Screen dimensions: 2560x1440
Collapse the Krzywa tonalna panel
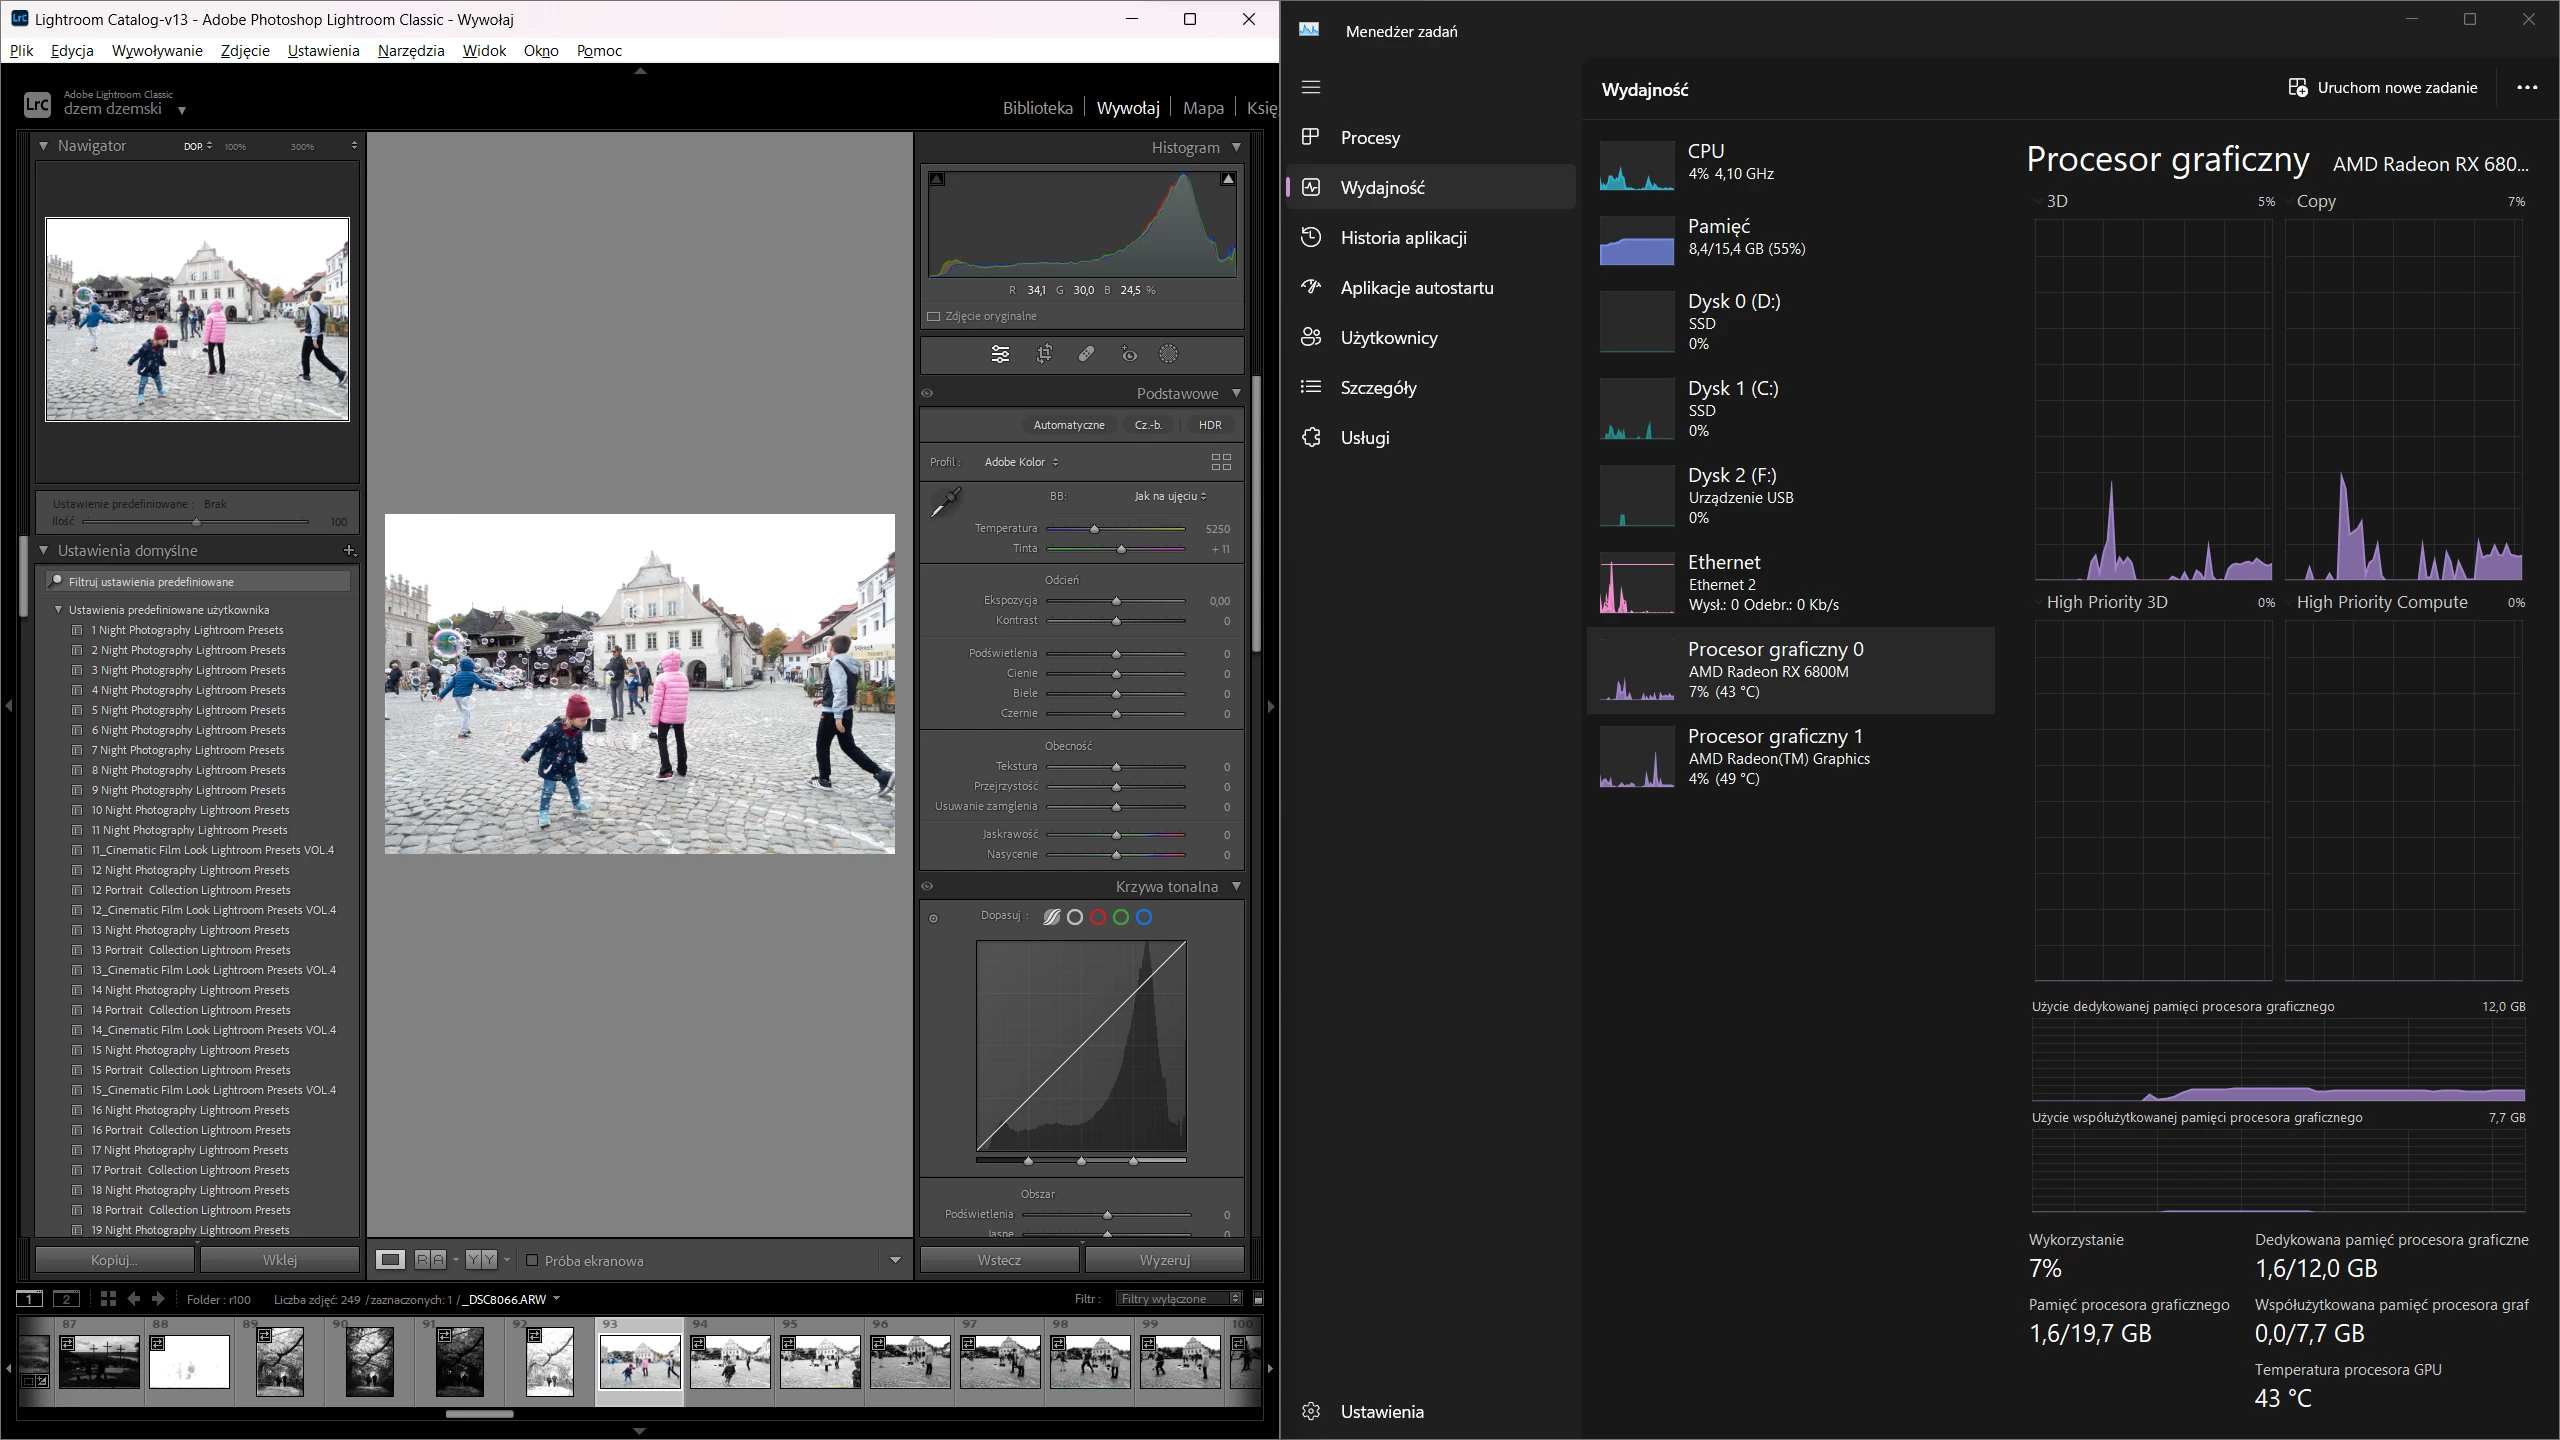point(1236,886)
